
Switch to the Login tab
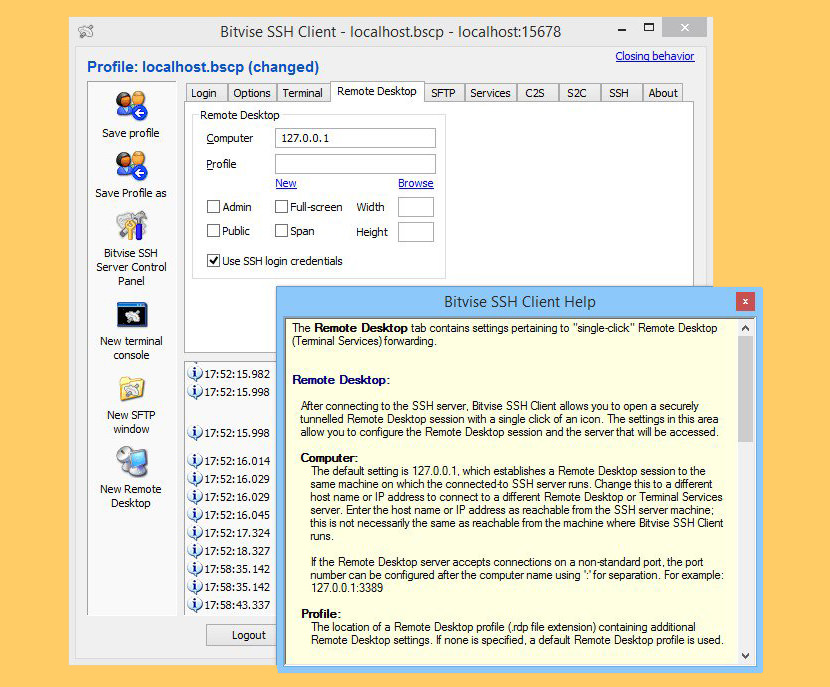206,93
